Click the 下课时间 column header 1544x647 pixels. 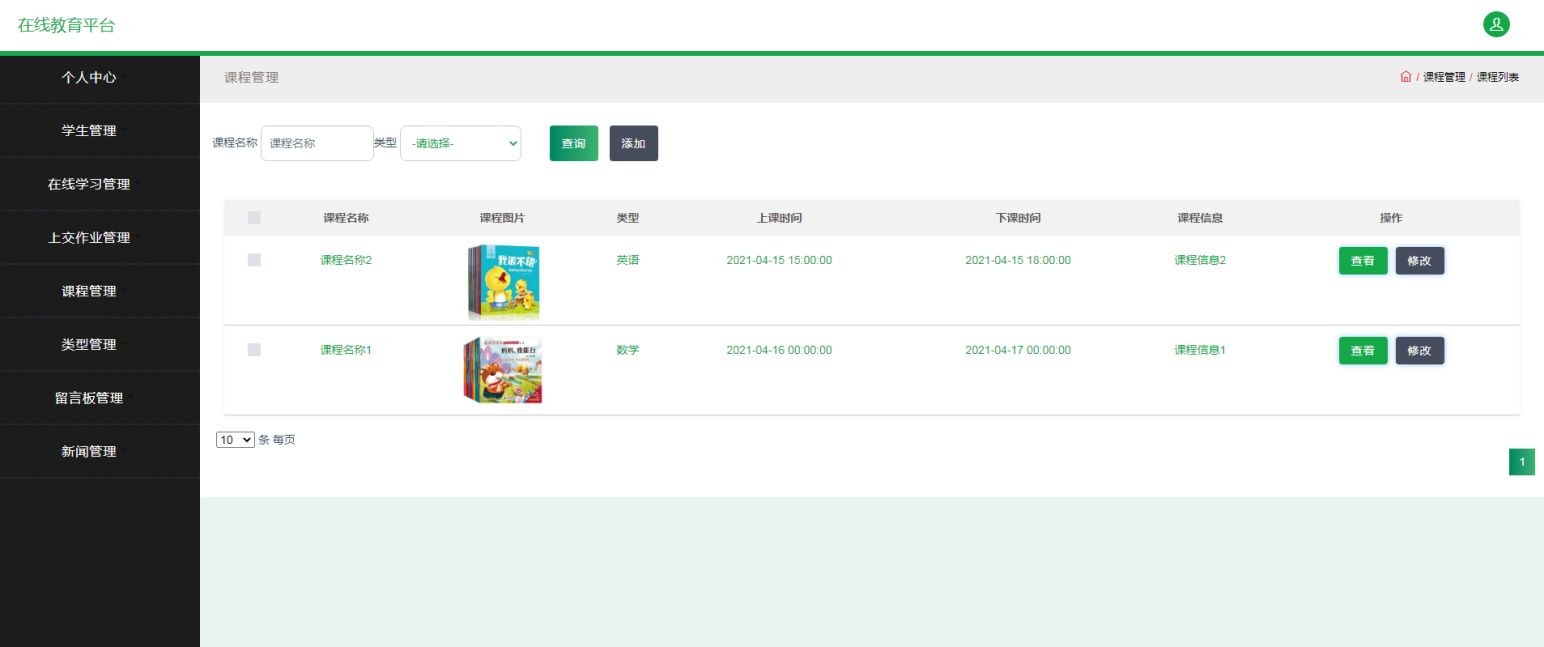[1018, 218]
